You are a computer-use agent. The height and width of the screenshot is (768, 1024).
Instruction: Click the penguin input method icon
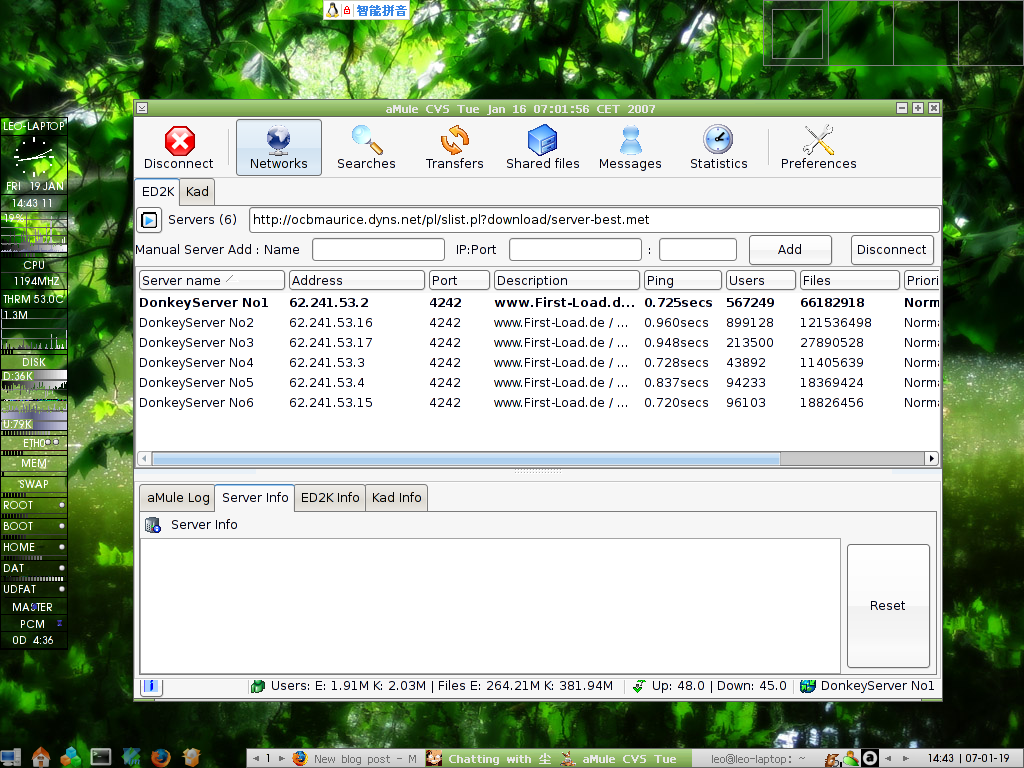click(333, 10)
